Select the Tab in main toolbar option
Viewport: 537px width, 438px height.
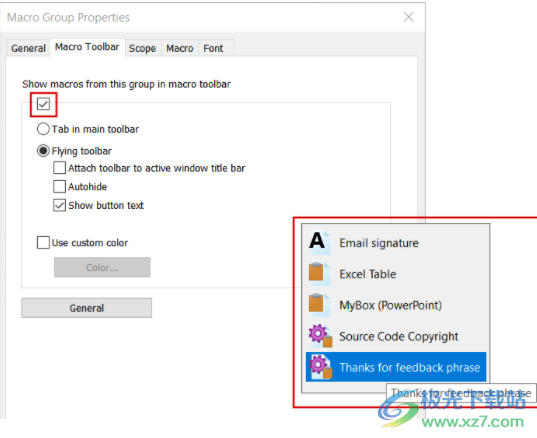(43, 129)
